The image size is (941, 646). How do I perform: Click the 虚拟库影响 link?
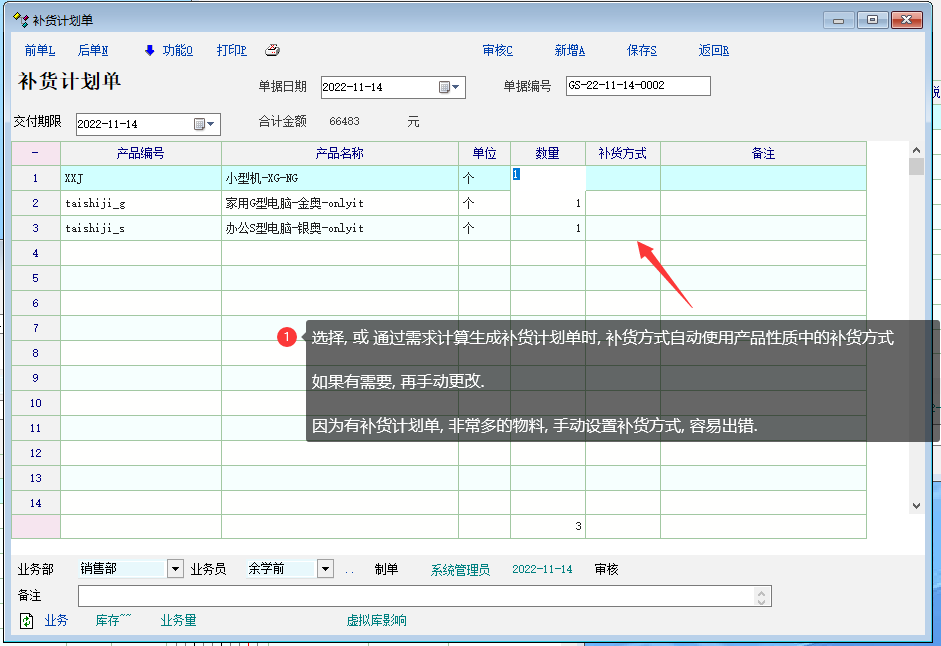coord(376,621)
